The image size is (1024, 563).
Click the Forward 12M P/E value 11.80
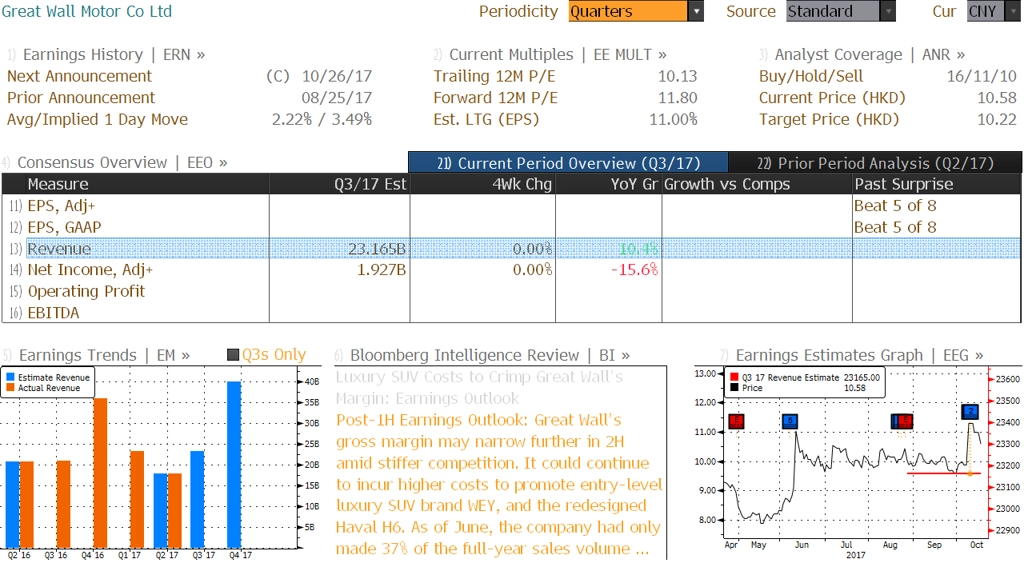[x=677, y=98]
